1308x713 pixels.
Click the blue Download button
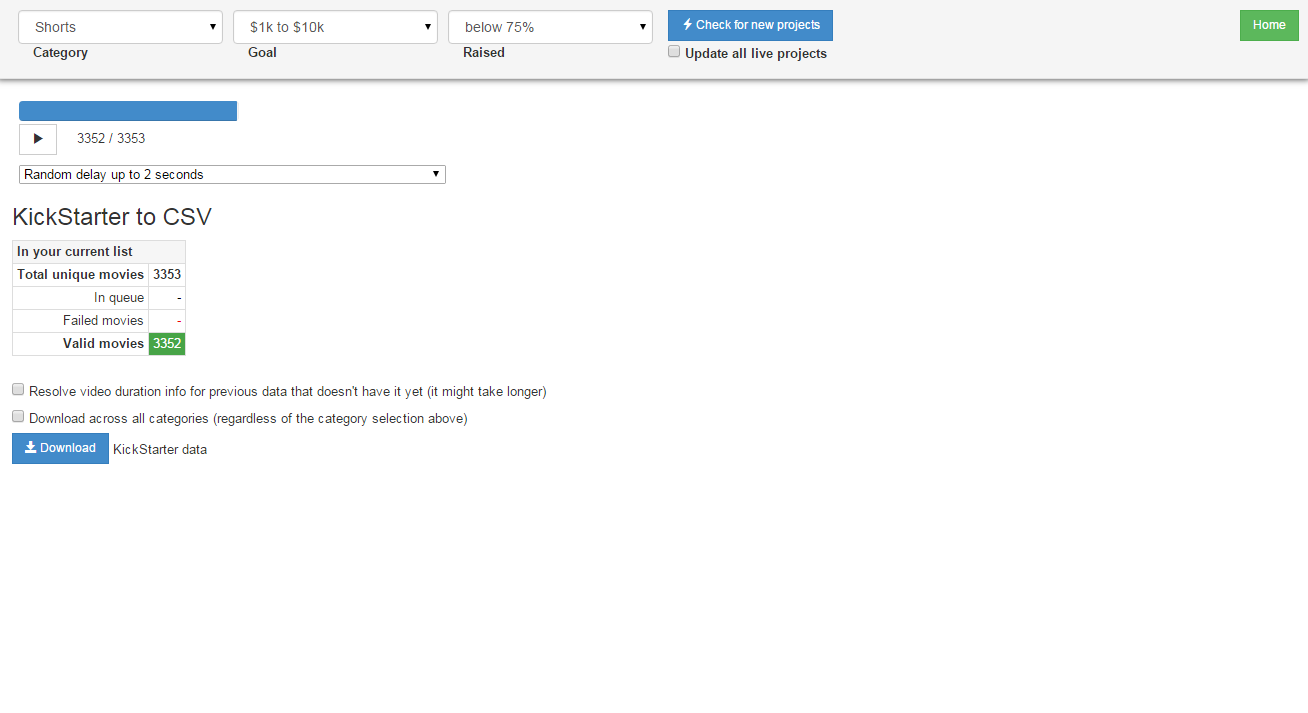click(x=60, y=448)
